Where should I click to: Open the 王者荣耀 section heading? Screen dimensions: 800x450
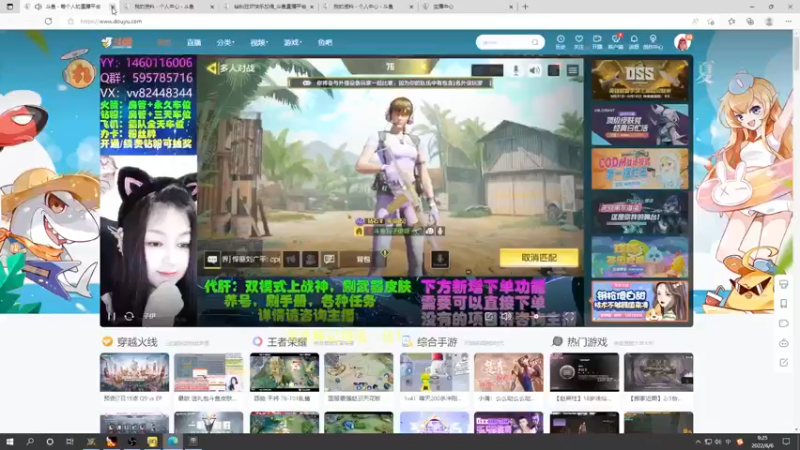287,342
